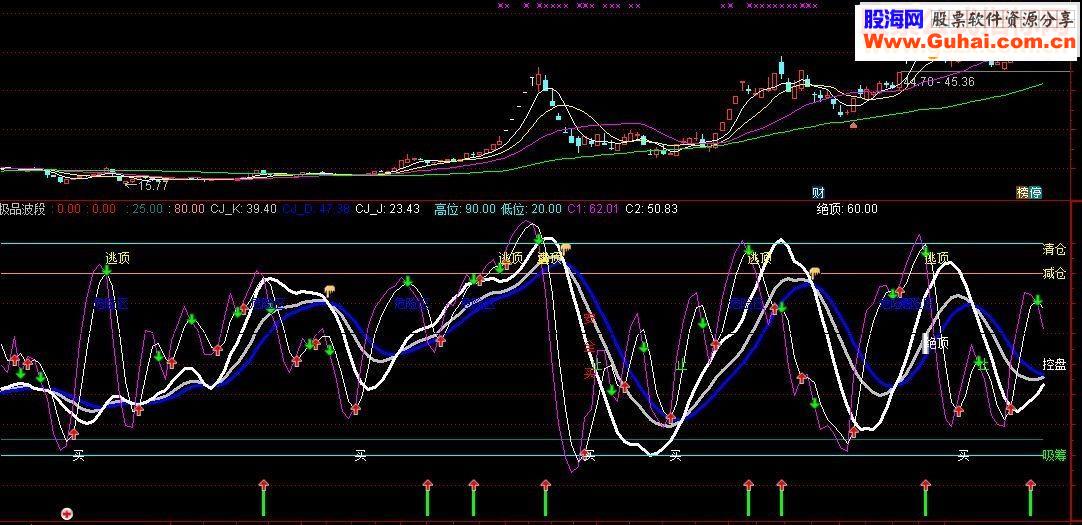The width and height of the screenshot is (1082, 525).
Task: Click the C1: 62.01 value
Action: point(593,209)
